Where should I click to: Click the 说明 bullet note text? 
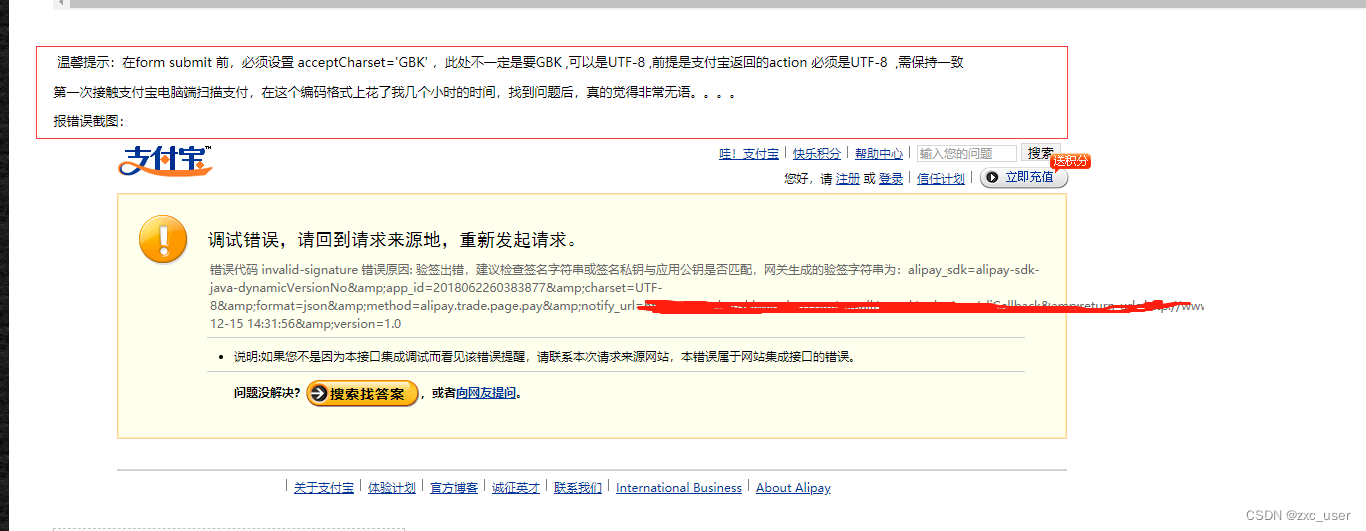tap(545, 356)
